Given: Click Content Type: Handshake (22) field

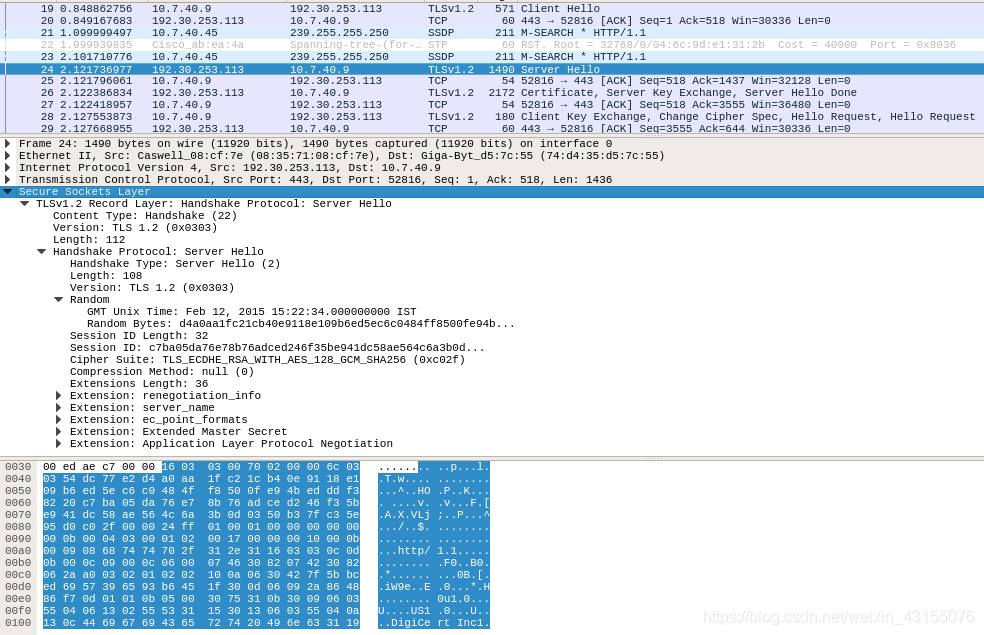Looking at the screenshot, I should (x=145, y=216).
